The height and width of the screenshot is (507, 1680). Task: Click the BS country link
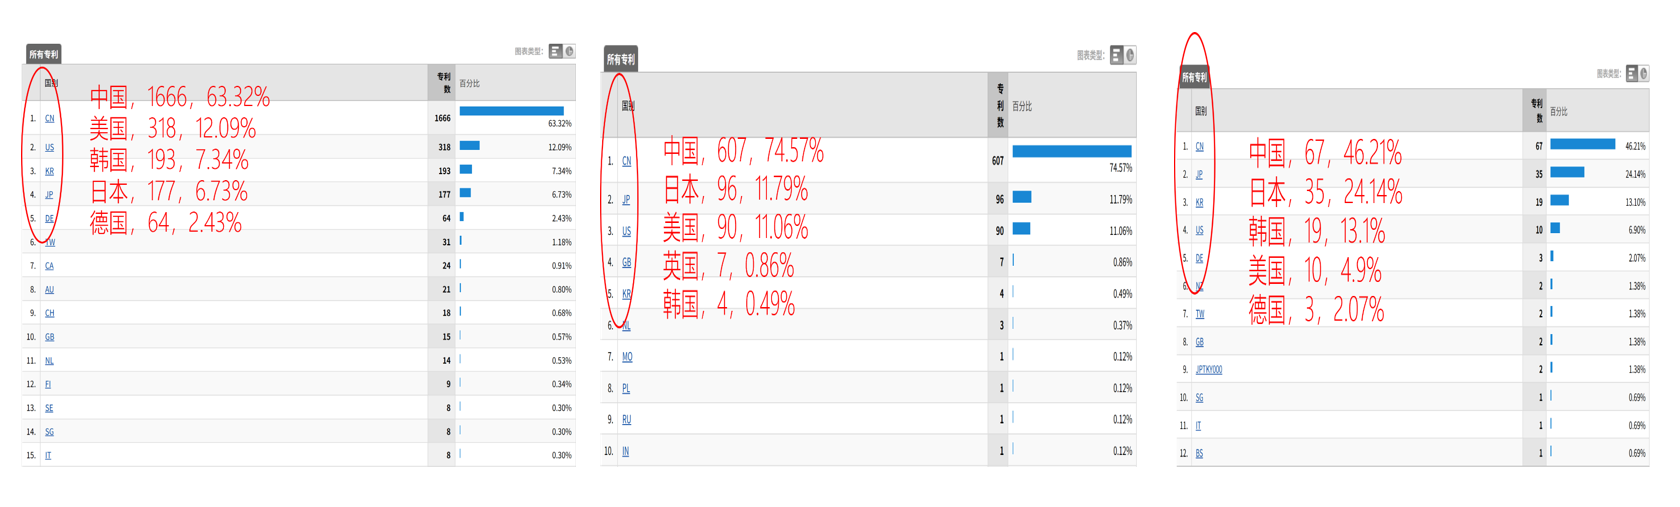coord(1199,454)
